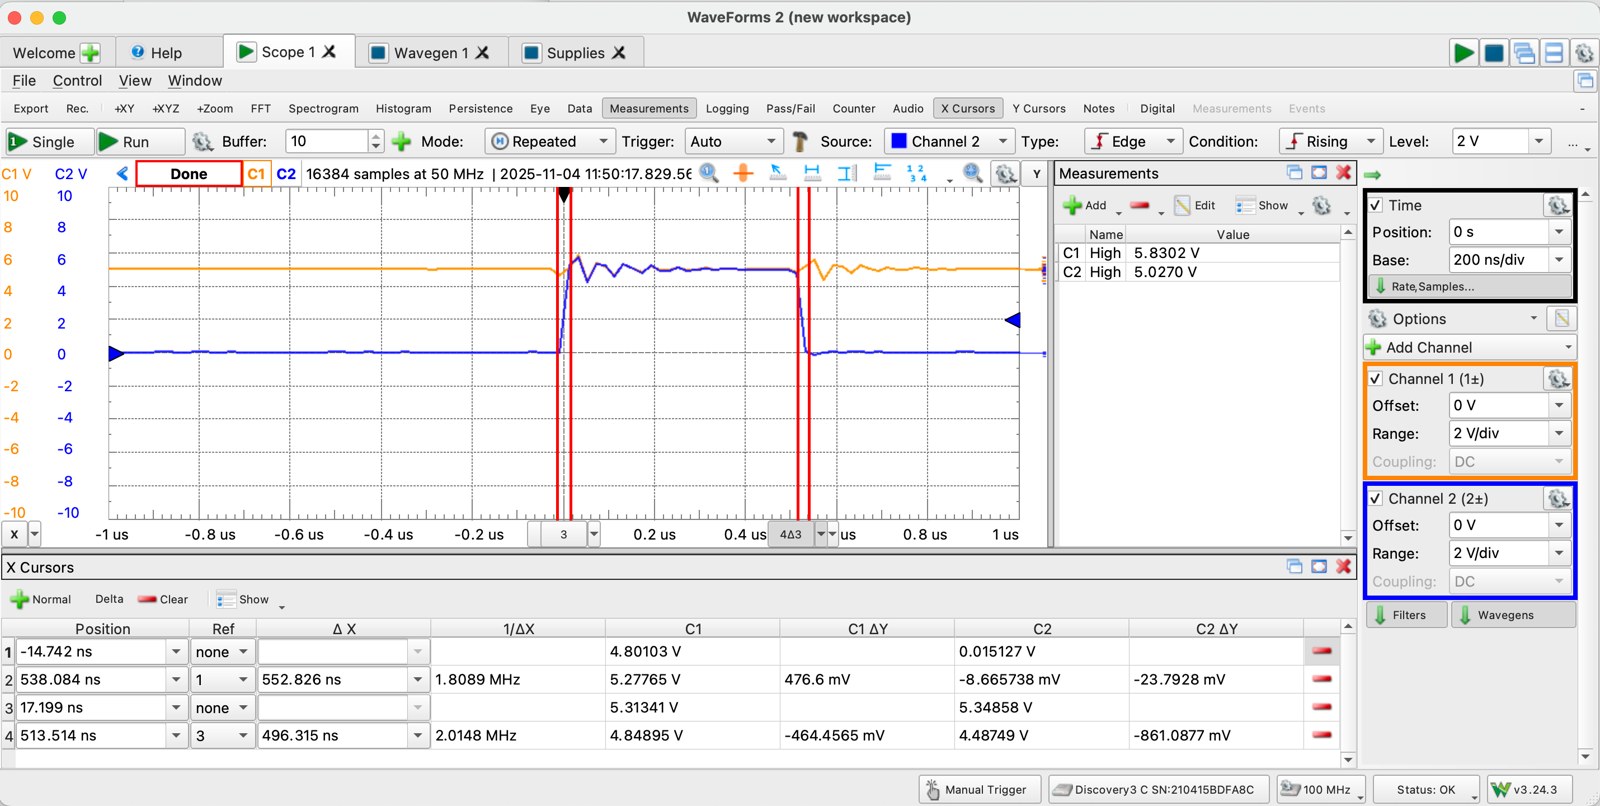This screenshot has width=1600, height=806.
Task: Toggle the Channel 2 (2±) checkbox
Action: click(x=1376, y=498)
